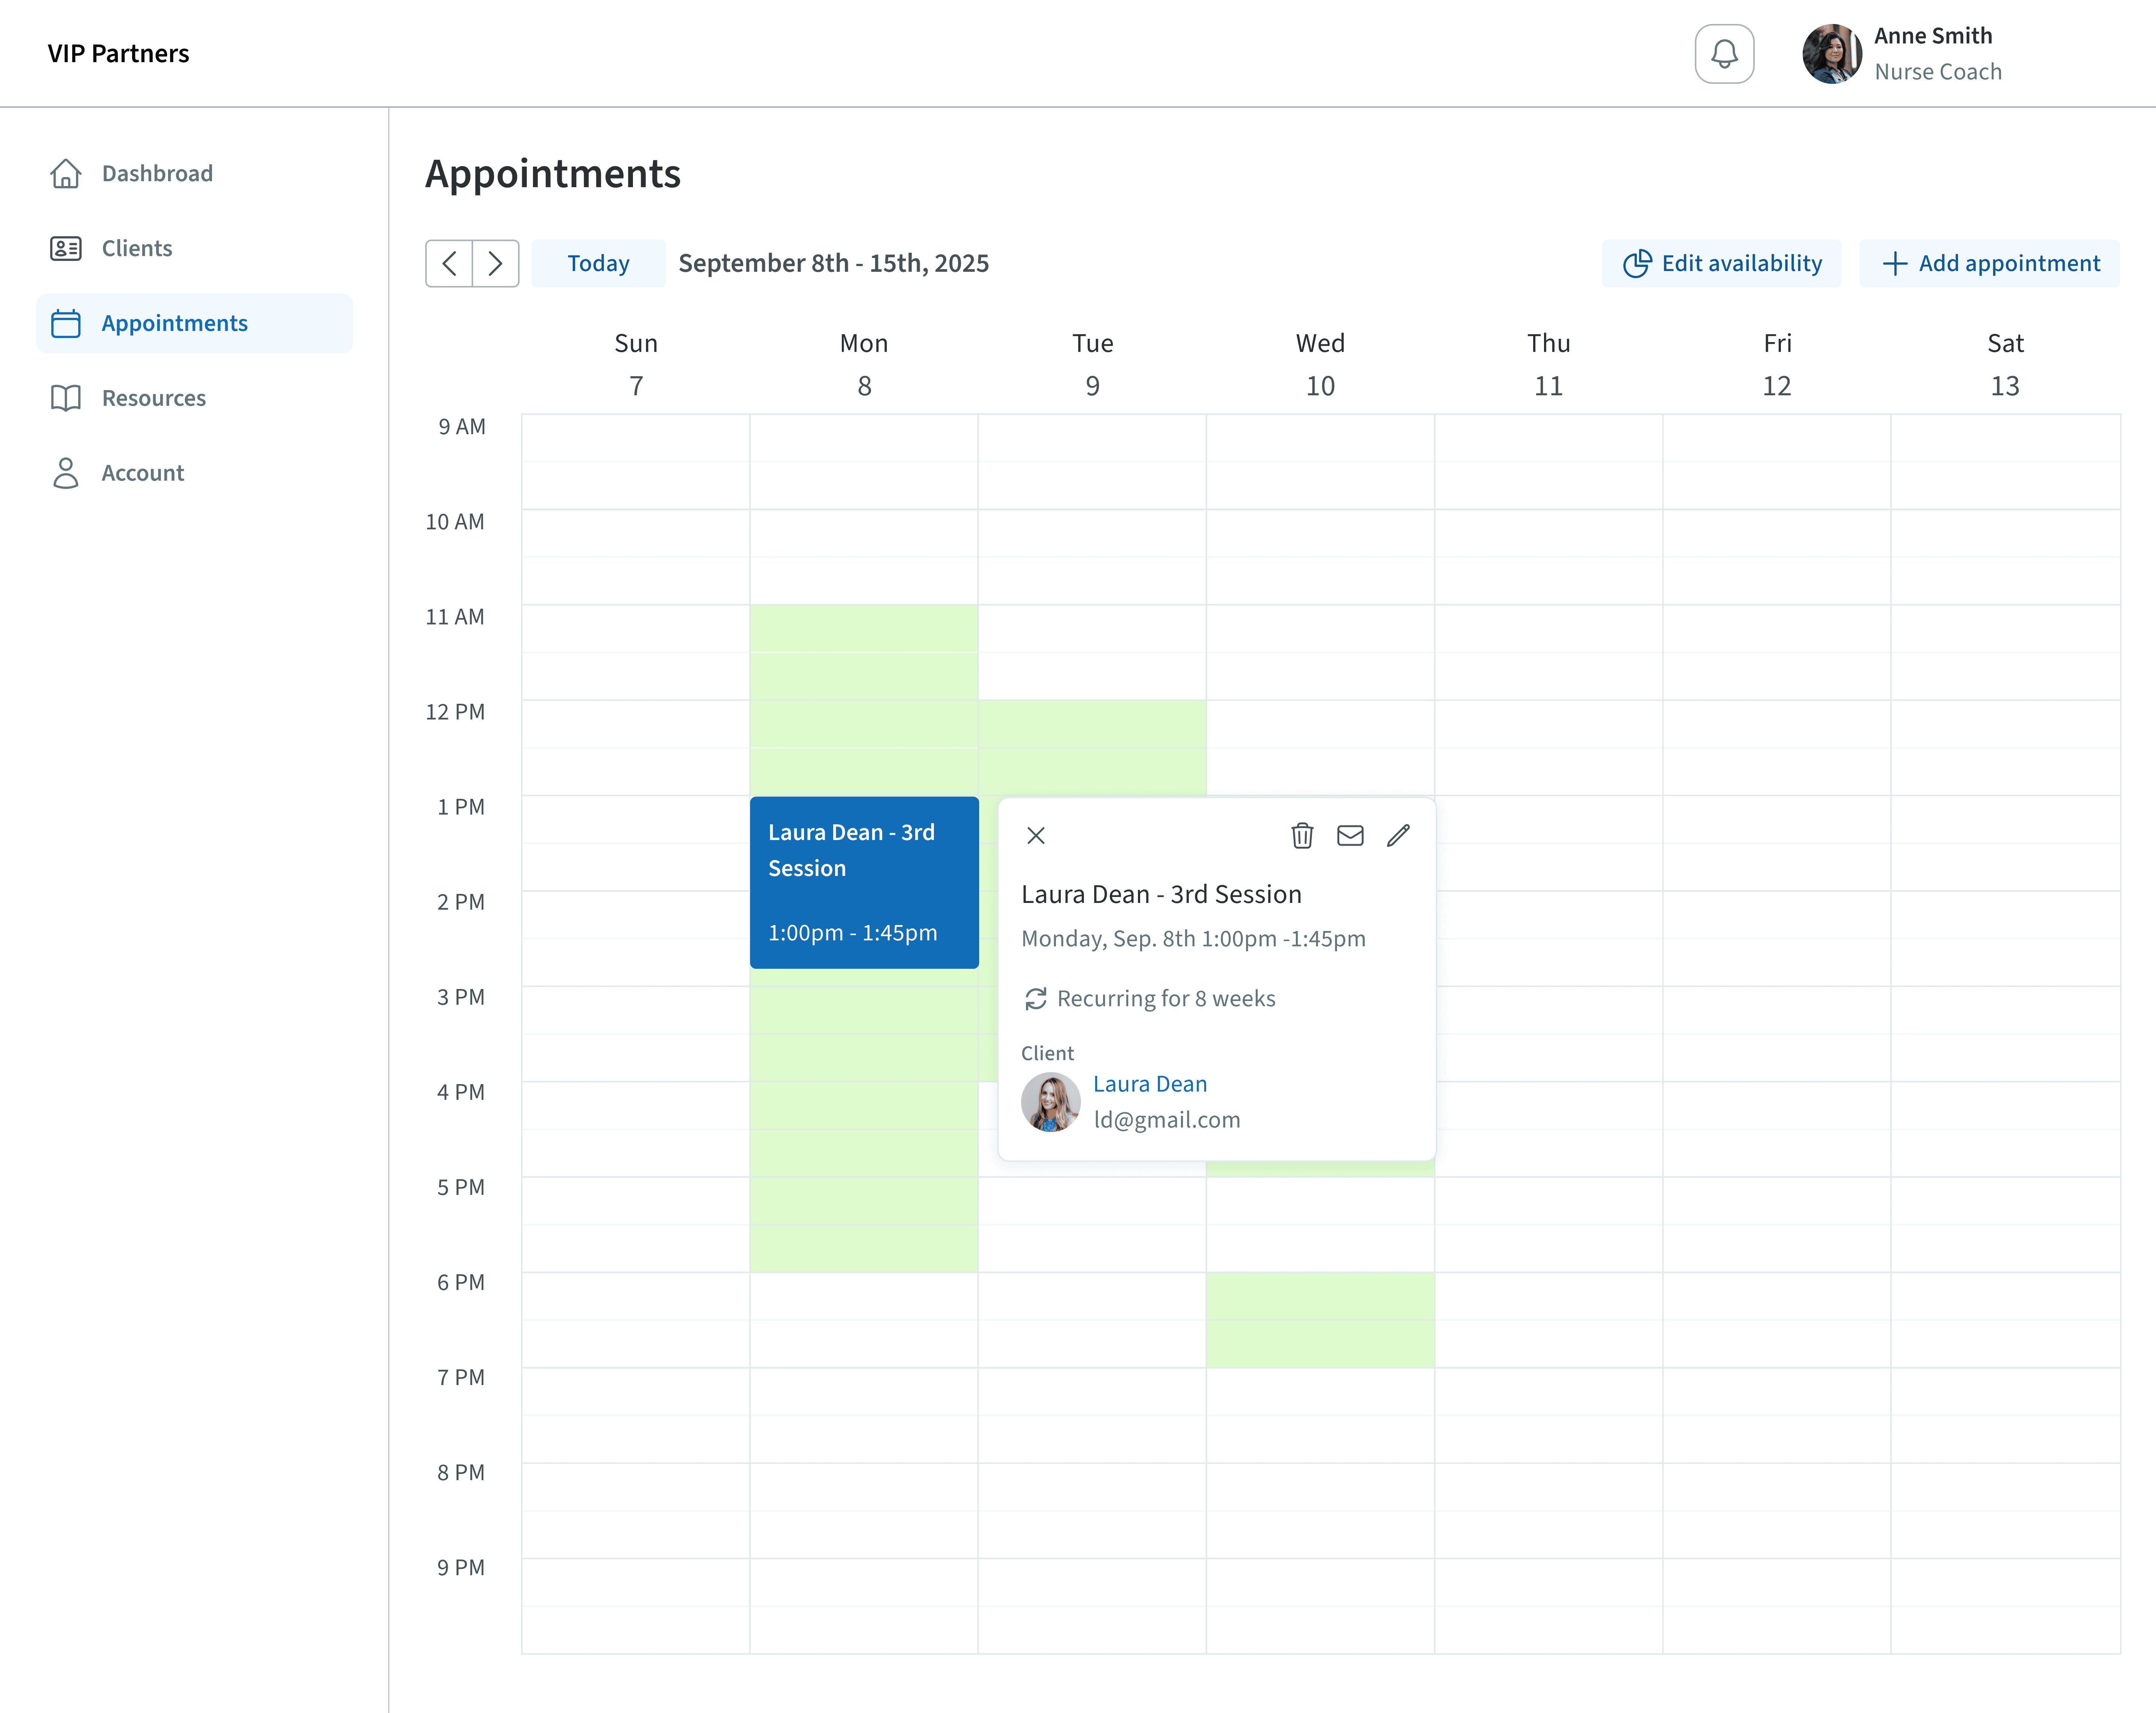The width and height of the screenshot is (2156, 1713).
Task: Go to next week arrow
Action: 495,263
